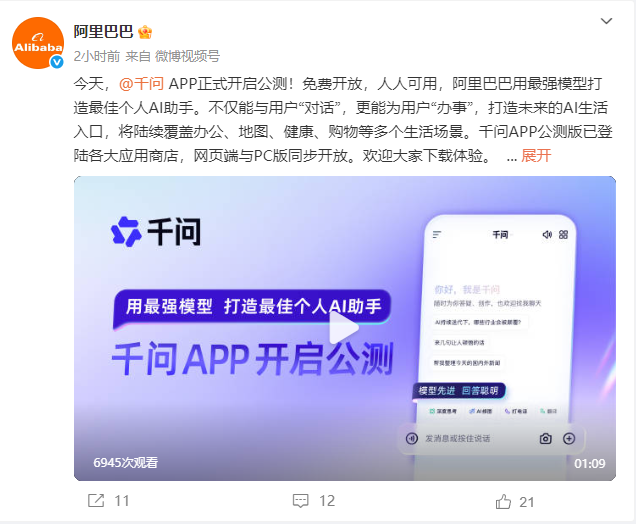636x524 pixels.
Task: Click the 千问 logo in video thumbnail
Action: tap(156, 232)
